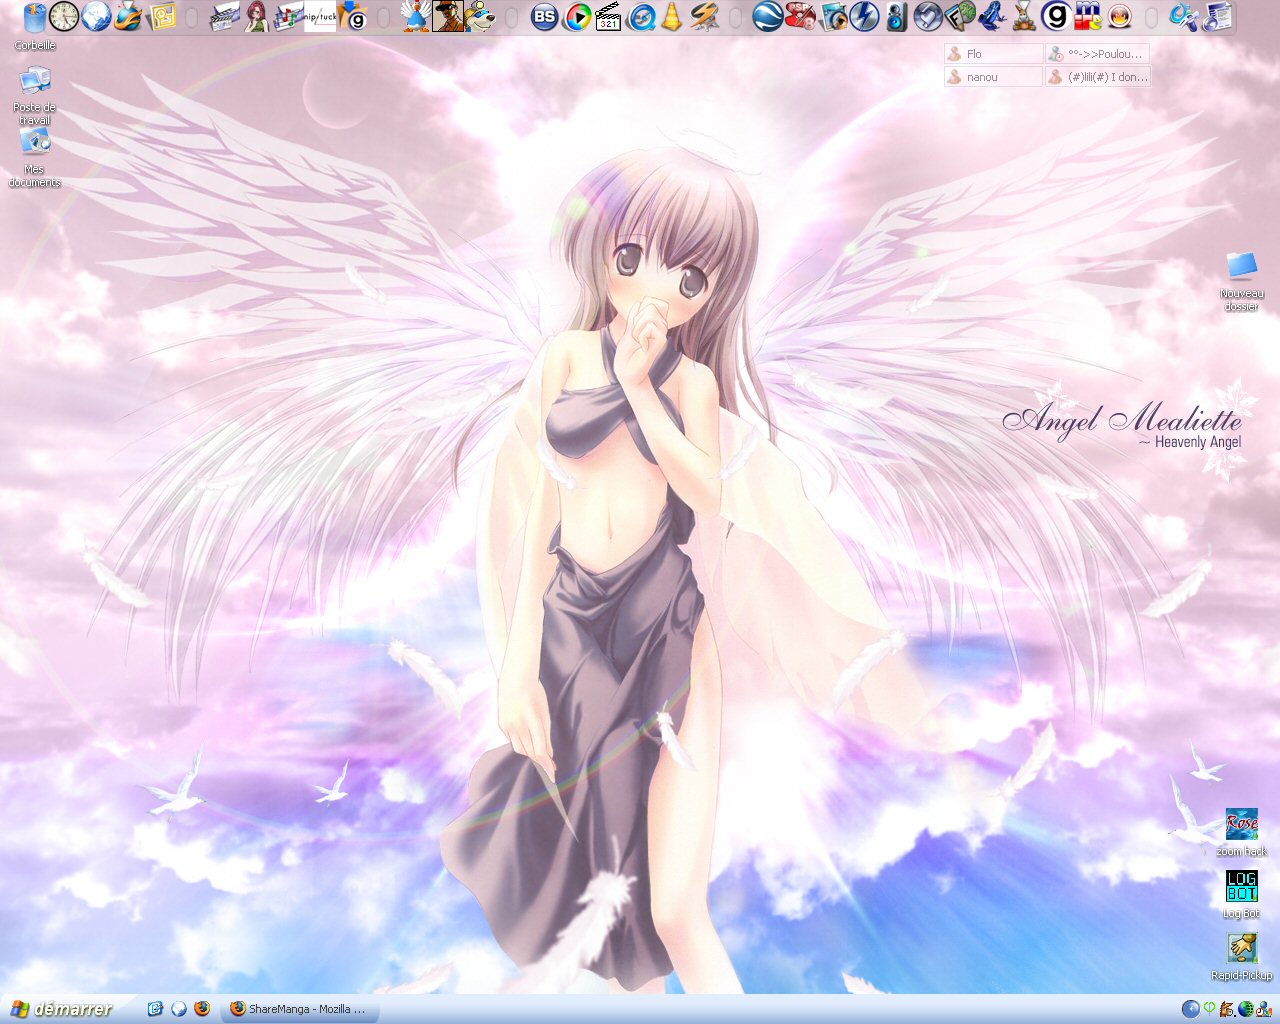Screen dimensions: 1280x1024
Task: Launch the zoom hack Rose desktop shortcut
Action: click(1241, 833)
